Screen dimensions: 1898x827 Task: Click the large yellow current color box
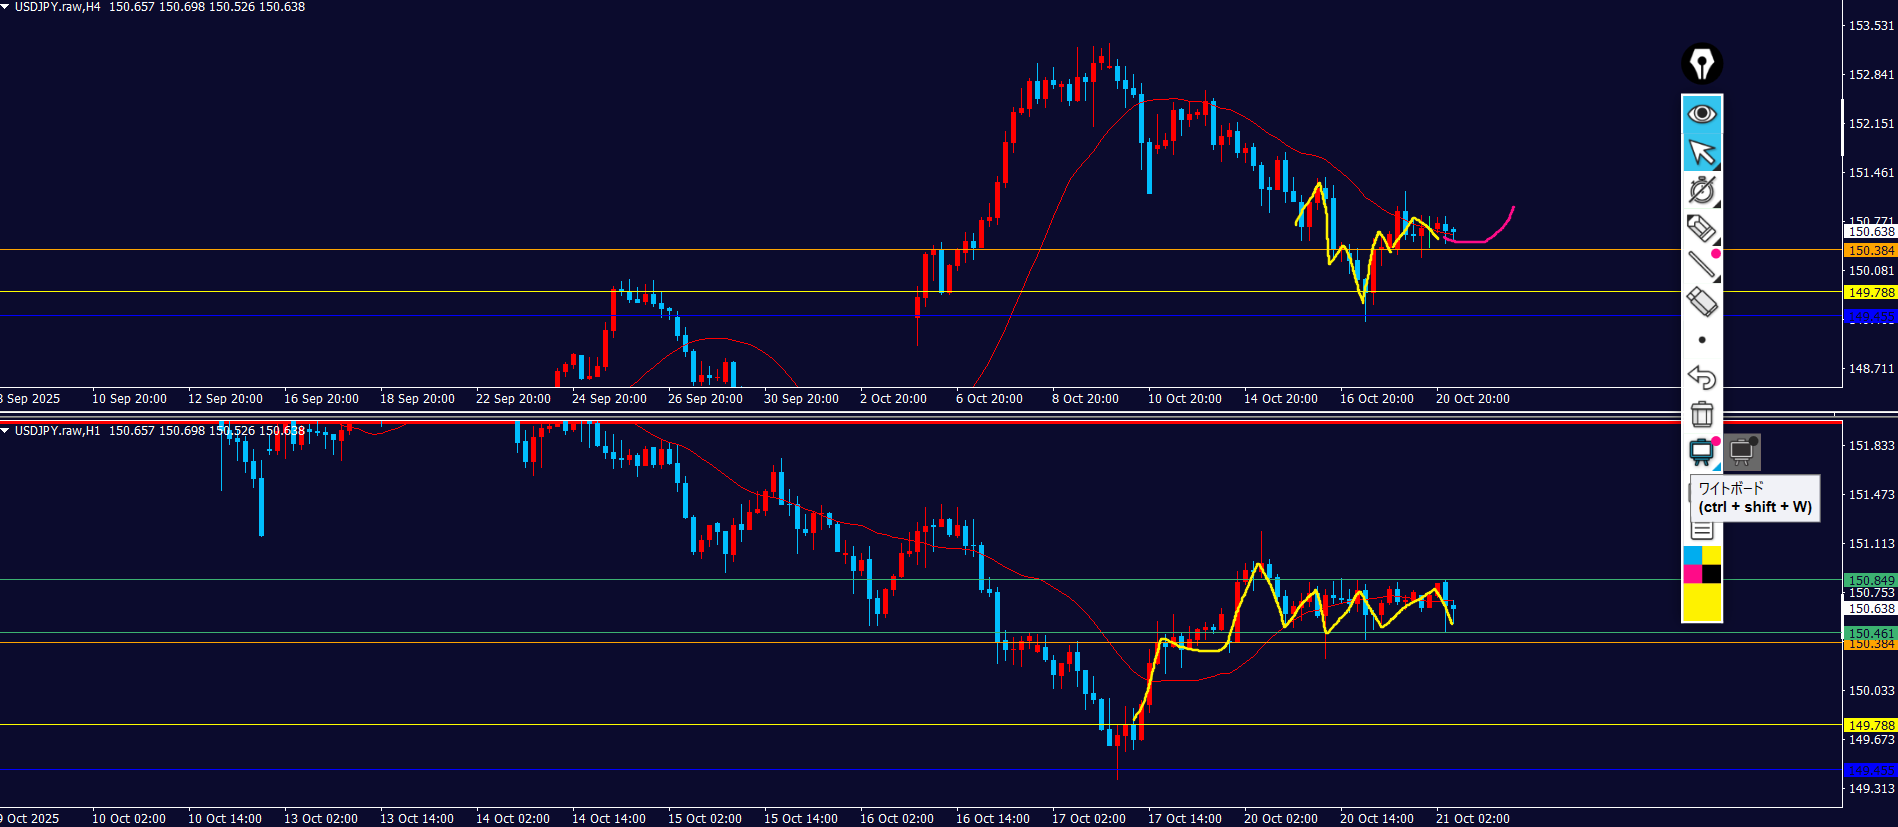pyautogui.click(x=1702, y=602)
